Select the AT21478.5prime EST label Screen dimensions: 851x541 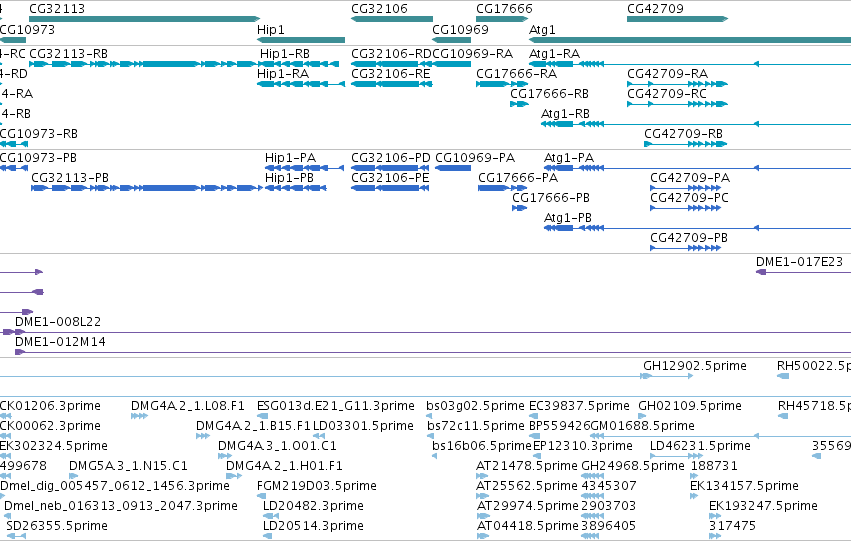click(x=527, y=466)
